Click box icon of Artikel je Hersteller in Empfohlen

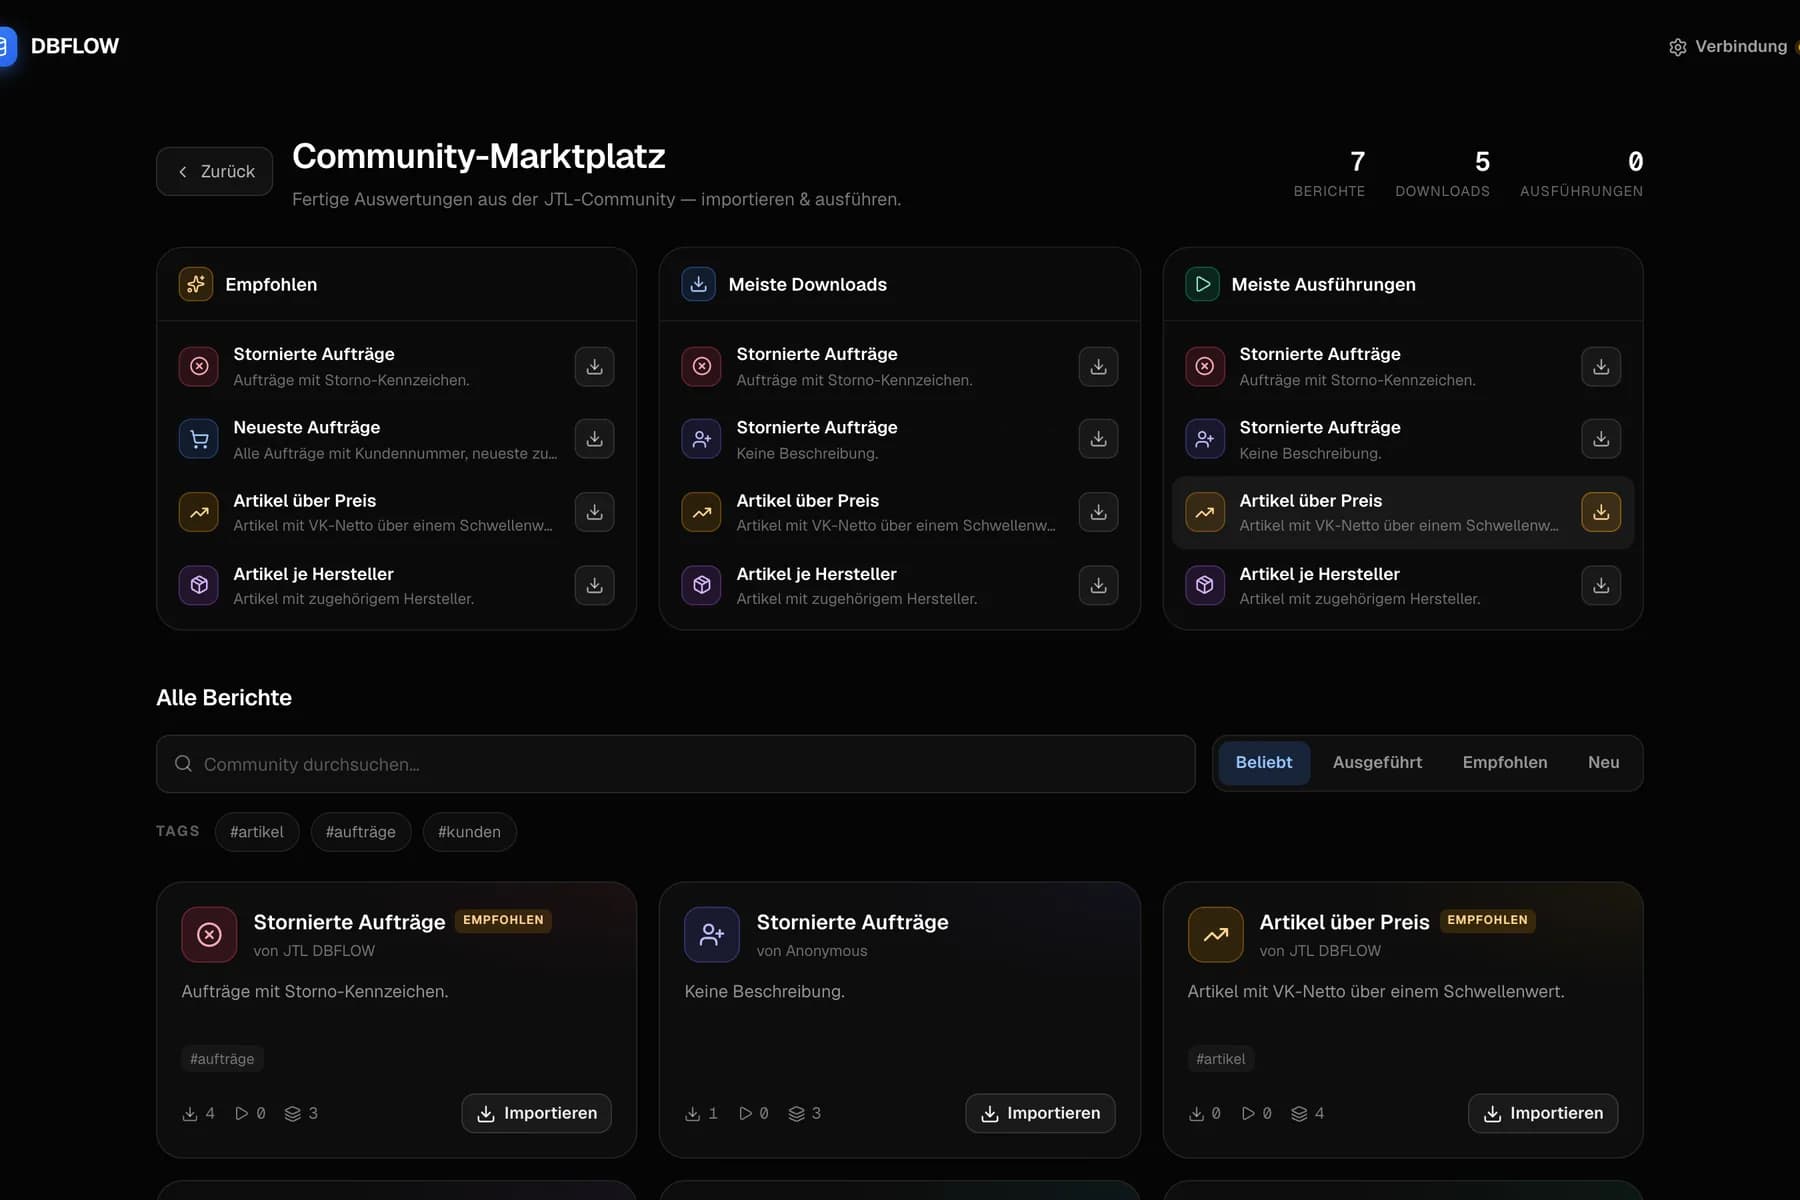(x=199, y=586)
